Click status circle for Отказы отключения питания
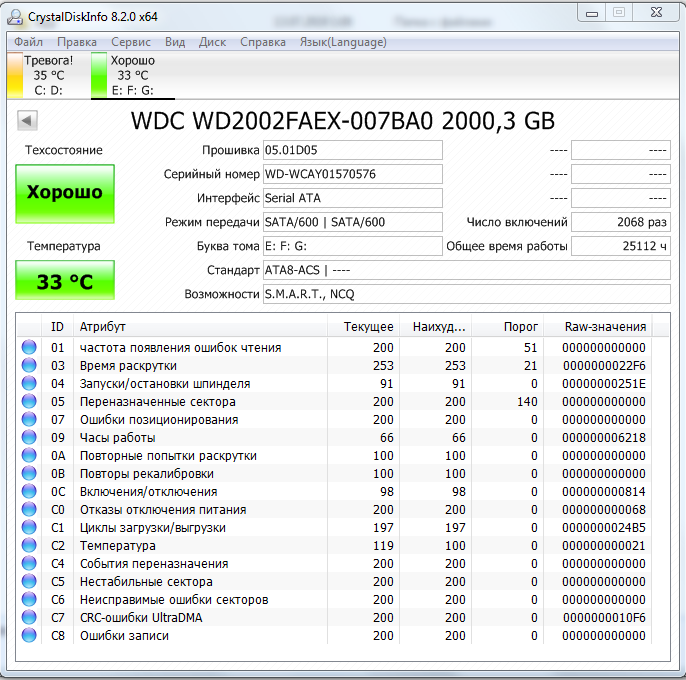Image resolution: width=686 pixels, height=680 pixels. click(x=29, y=509)
